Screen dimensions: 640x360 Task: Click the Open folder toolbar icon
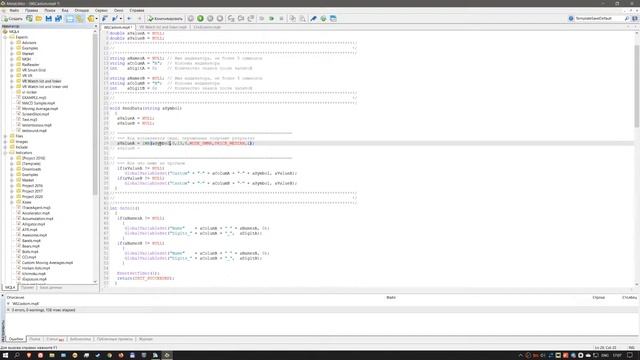(39, 19)
